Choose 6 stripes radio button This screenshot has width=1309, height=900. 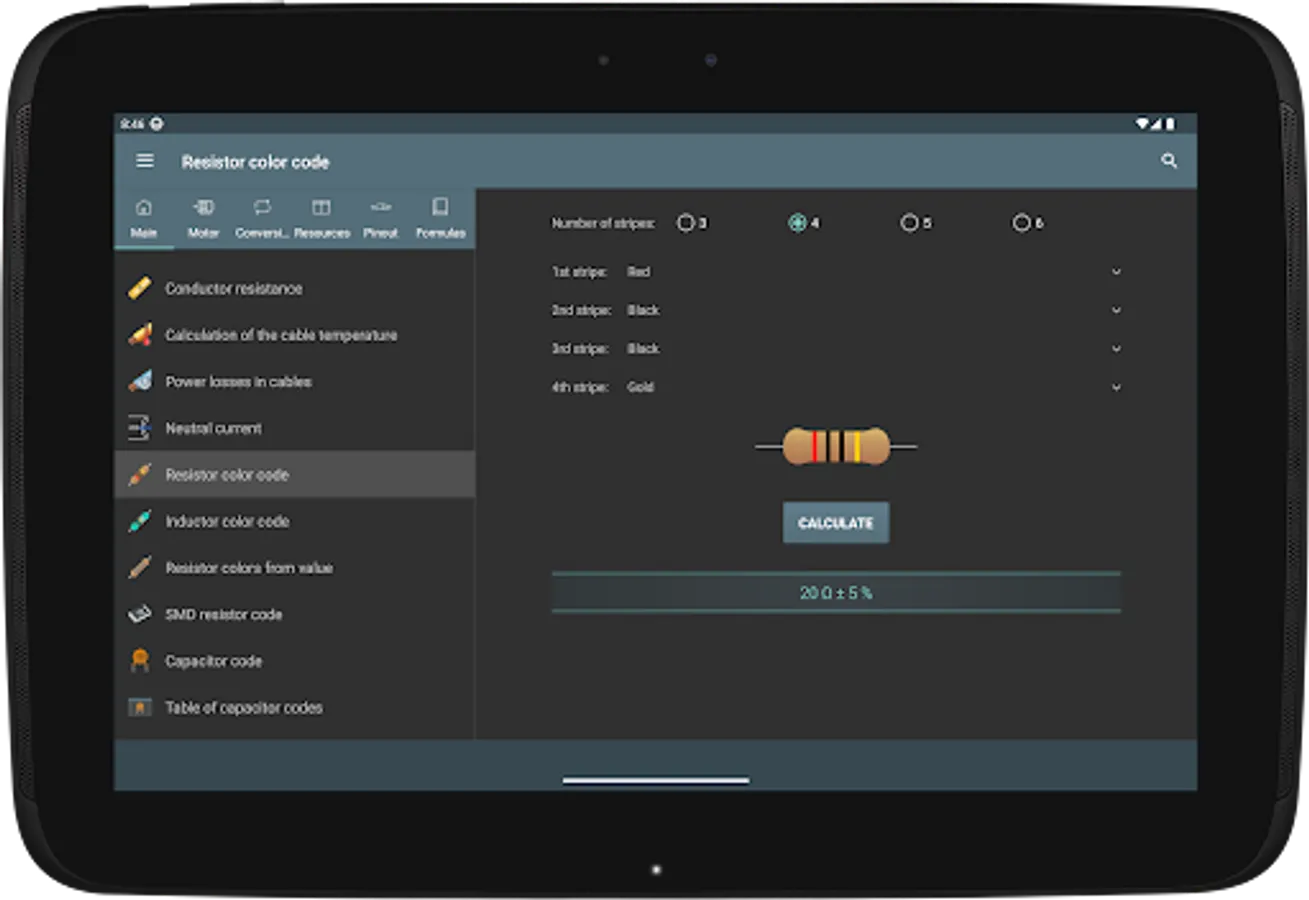click(1021, 223)
